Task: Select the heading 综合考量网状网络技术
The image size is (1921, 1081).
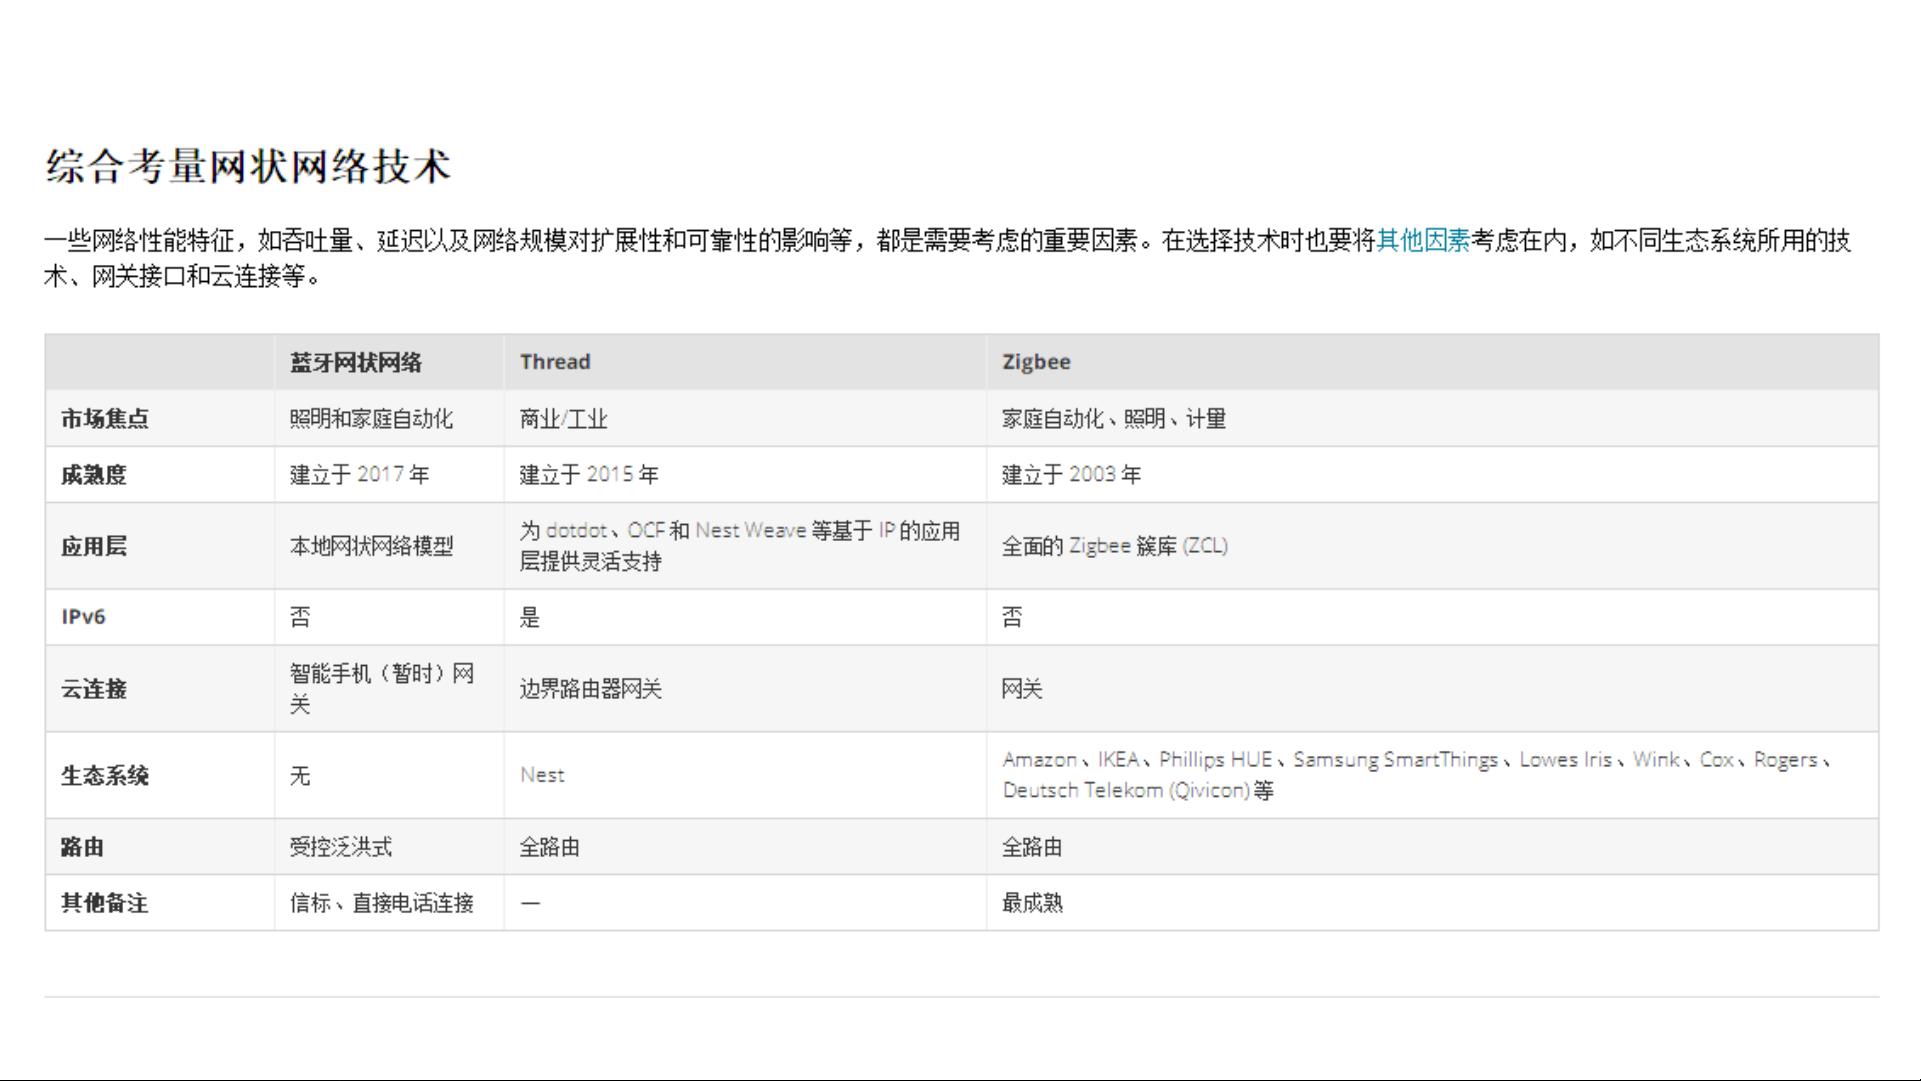Action: (248, 166)
